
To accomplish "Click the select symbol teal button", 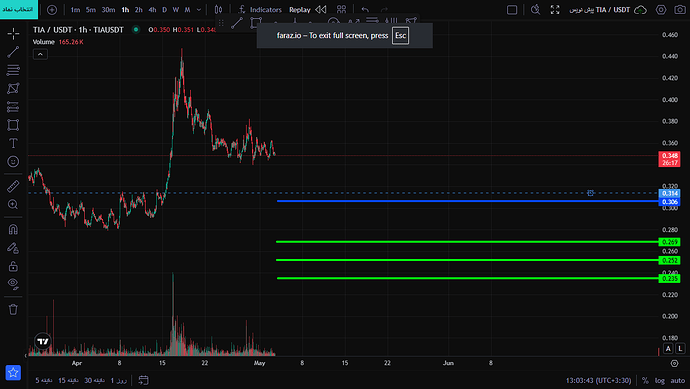I will (x=19, y=9).
